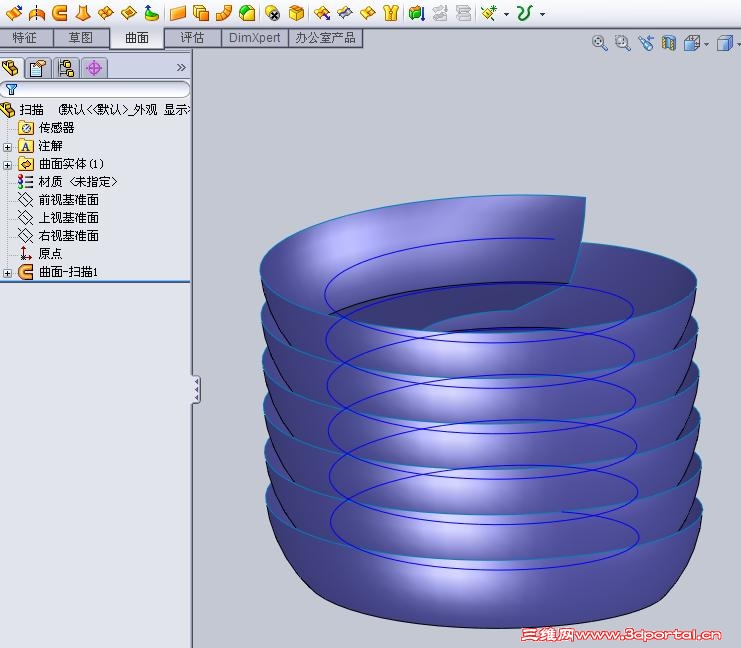Select the Planar Surface tool
This screenshot has height=648, width=741.
178,13
